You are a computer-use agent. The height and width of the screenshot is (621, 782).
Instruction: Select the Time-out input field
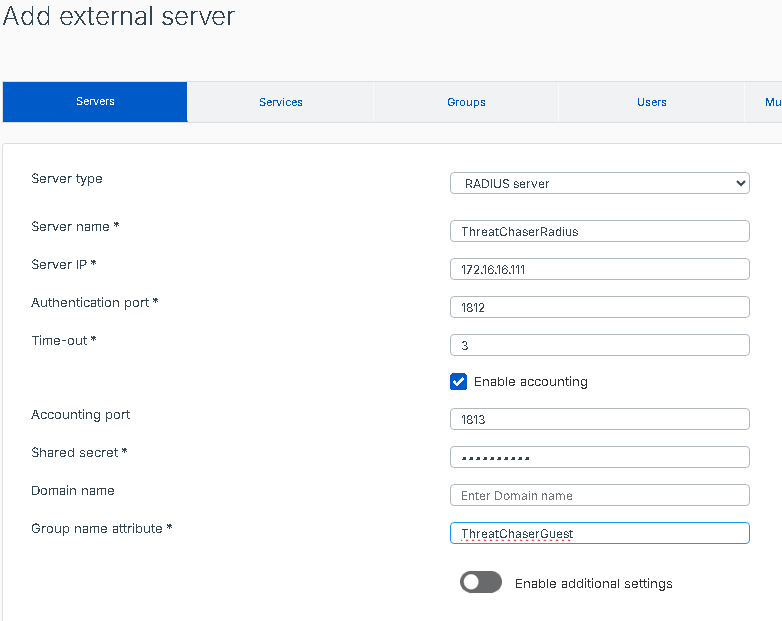point(599,345)
